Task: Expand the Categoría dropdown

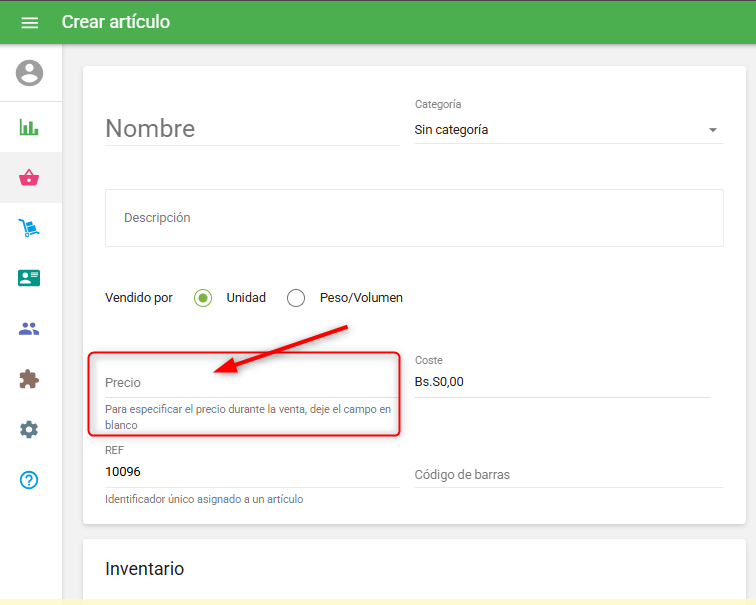Action: click(x=560, y=130)
